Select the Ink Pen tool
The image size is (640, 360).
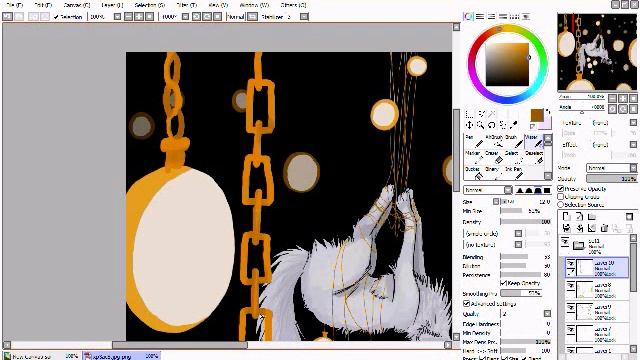tap(513, 173)
